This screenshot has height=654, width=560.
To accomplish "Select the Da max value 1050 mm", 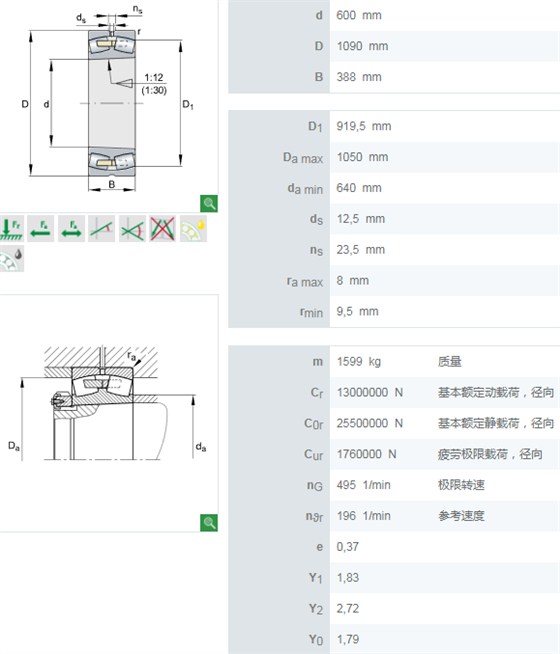I will pyautogui.click(x=362, y=157).
